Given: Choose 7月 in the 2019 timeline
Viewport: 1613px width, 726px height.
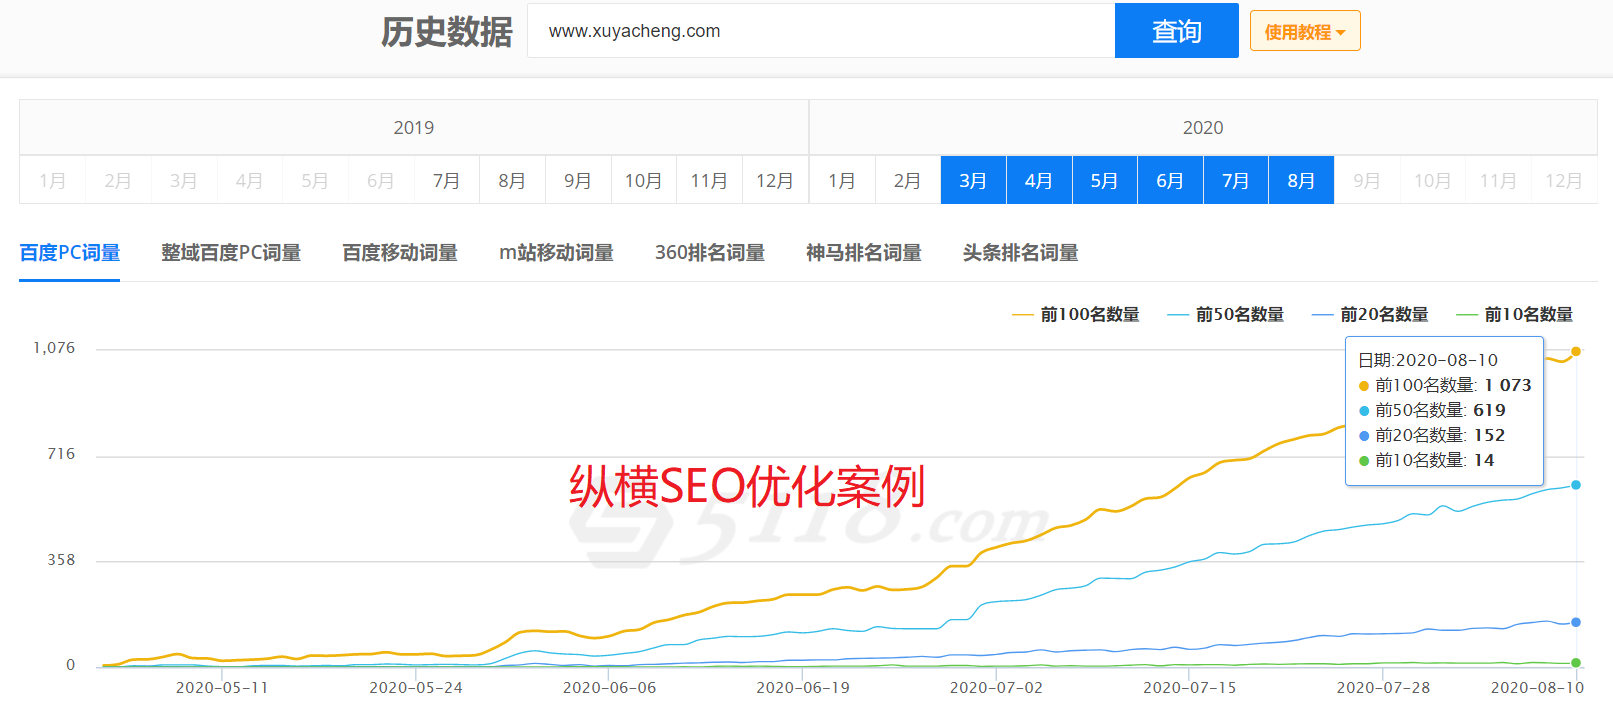Looking at the screenshot, I should [447, 181].
